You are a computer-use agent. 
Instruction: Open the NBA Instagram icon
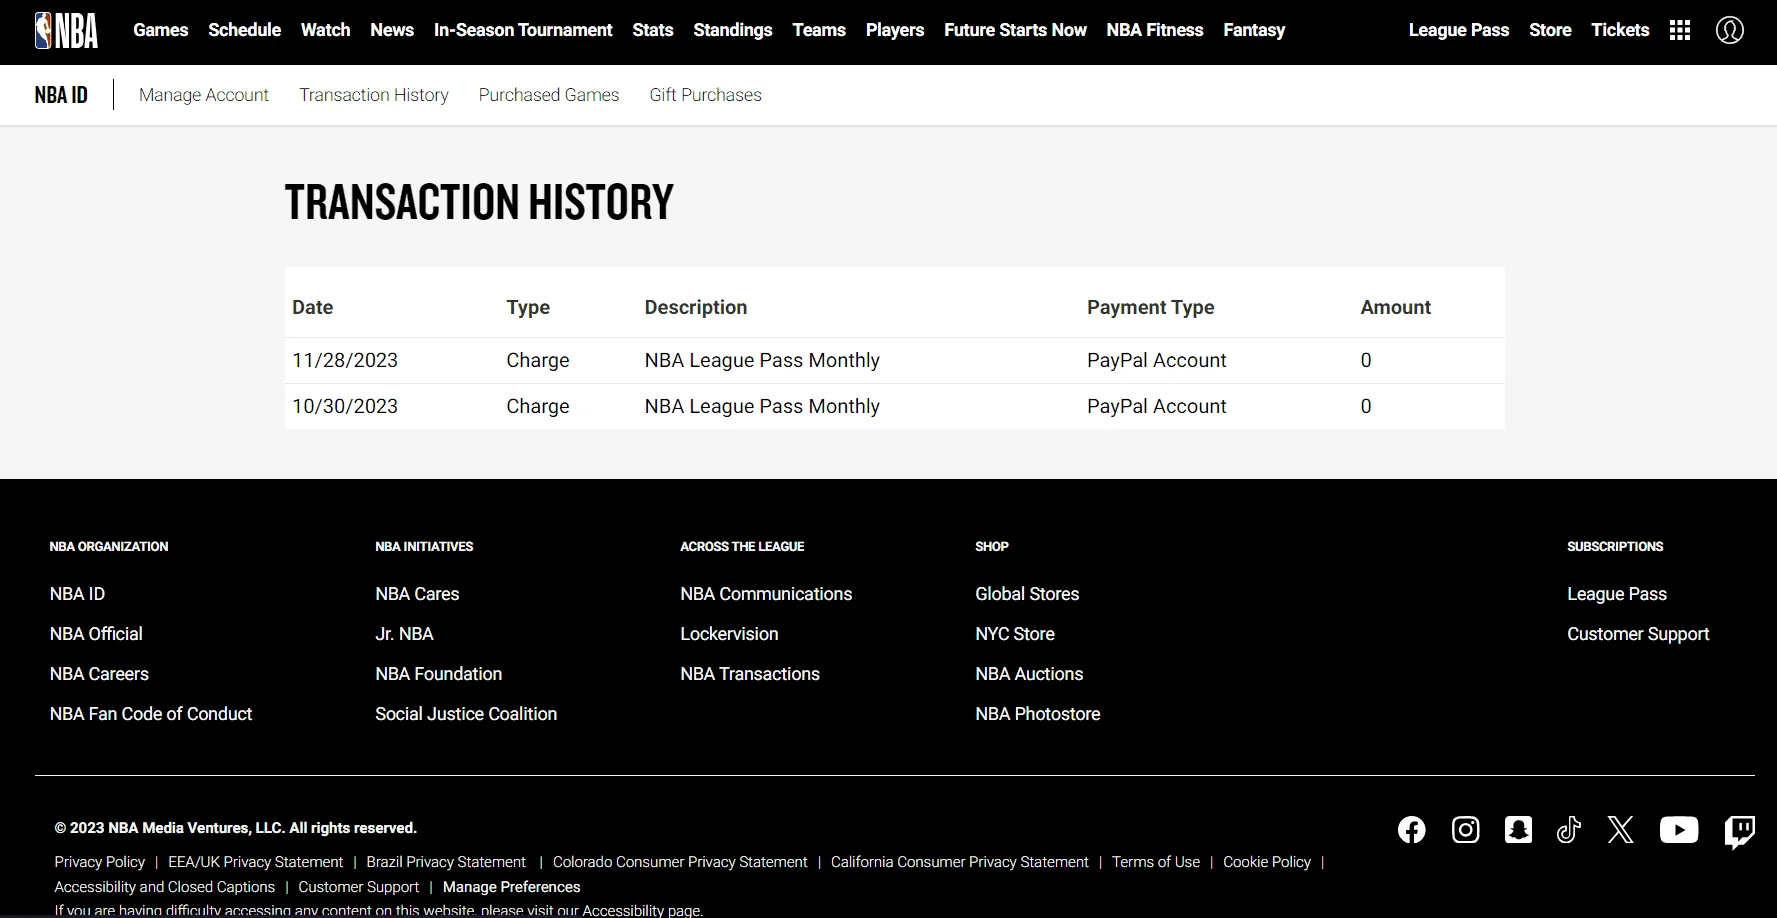(1466, 830)
